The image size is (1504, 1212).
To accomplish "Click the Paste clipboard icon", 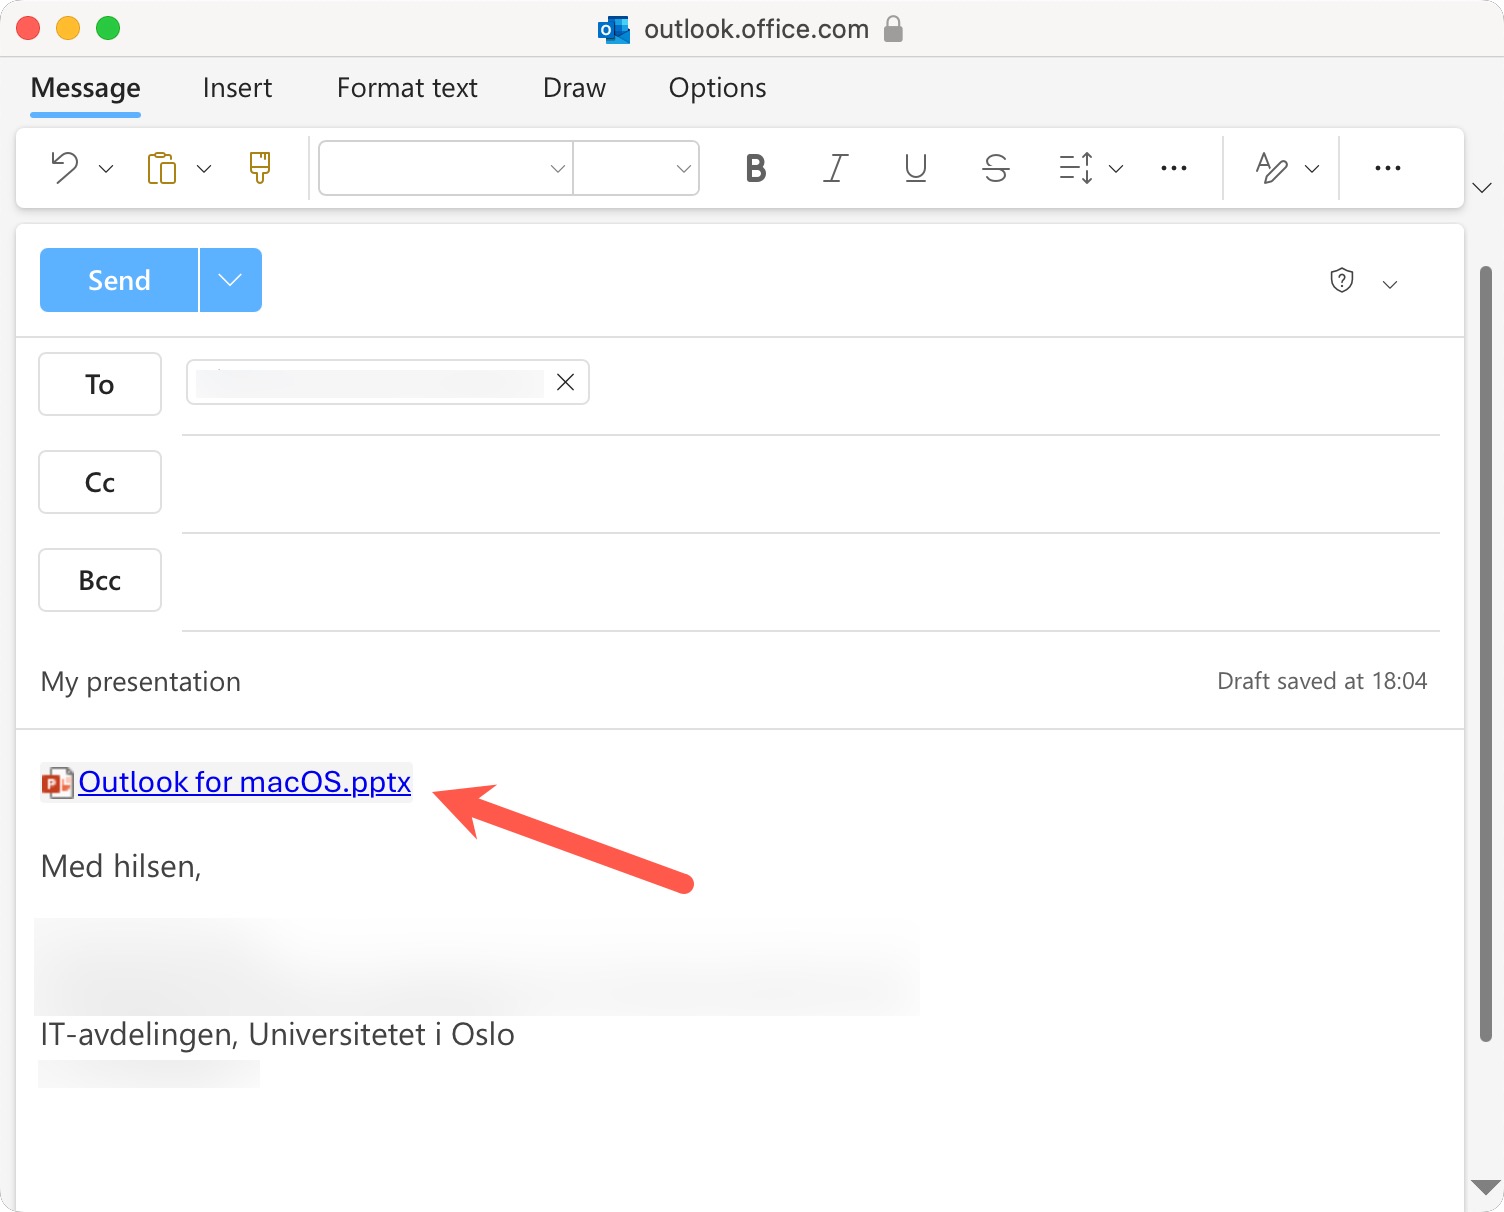I will (162, 168).
